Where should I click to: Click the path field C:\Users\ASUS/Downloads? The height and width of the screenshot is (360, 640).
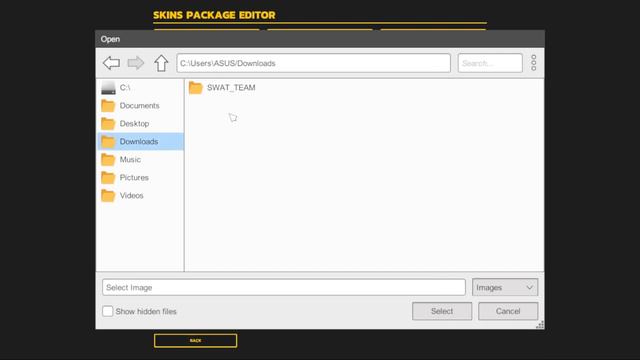(313, 63)
